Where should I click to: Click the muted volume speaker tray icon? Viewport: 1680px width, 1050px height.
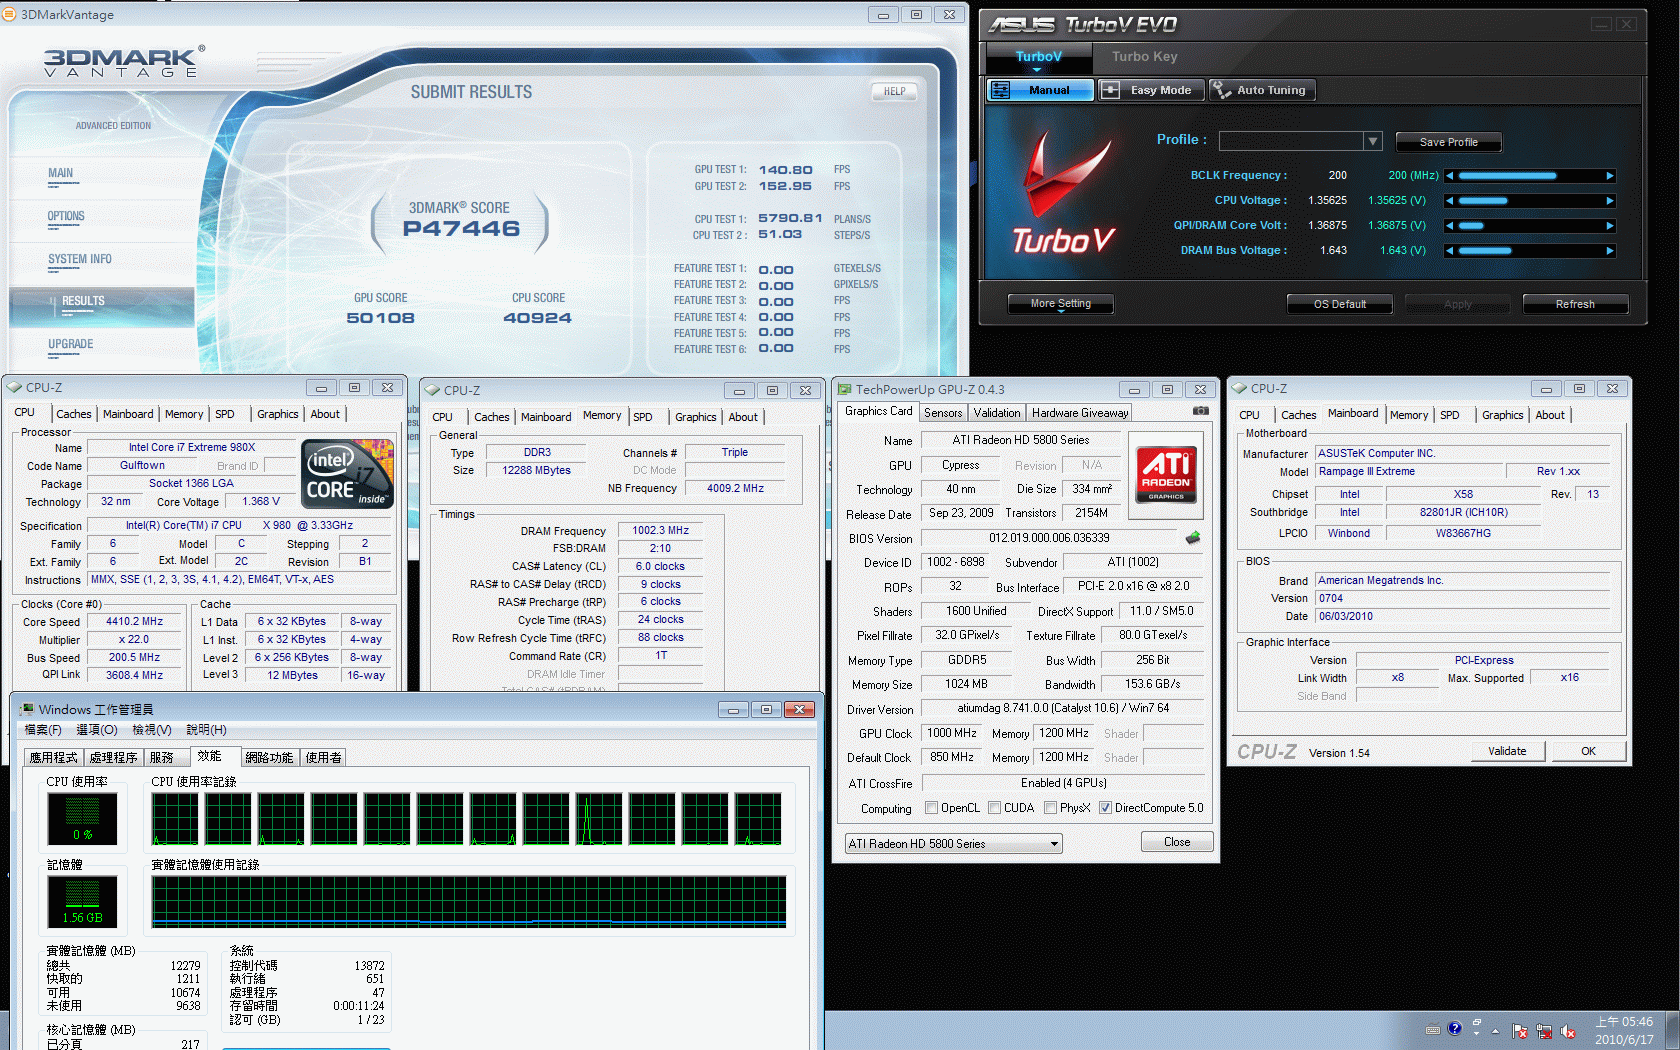click(x=1567, y=1031)
